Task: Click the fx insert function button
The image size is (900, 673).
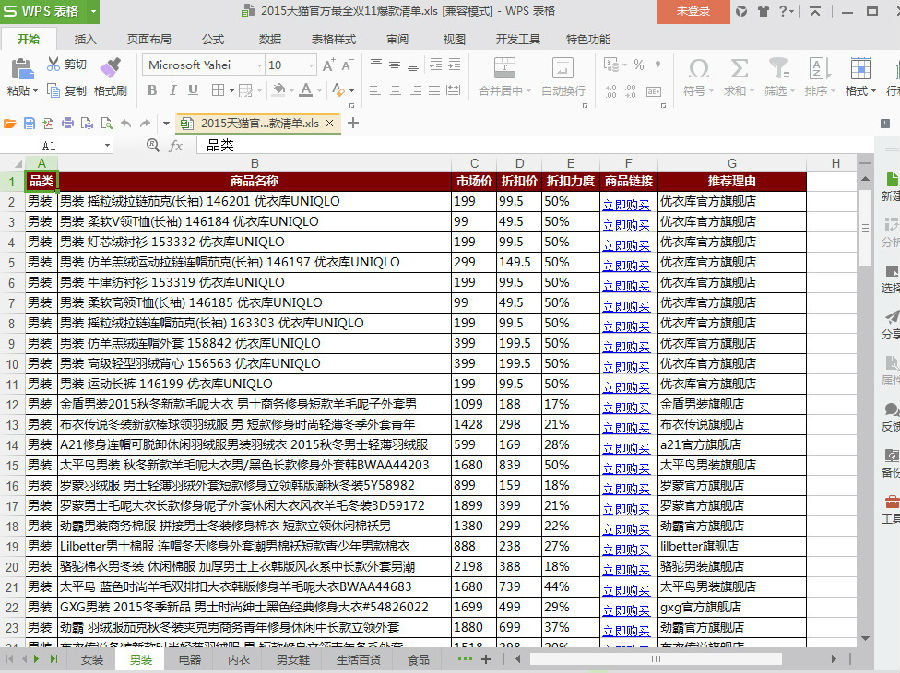Action: point(176,146)
